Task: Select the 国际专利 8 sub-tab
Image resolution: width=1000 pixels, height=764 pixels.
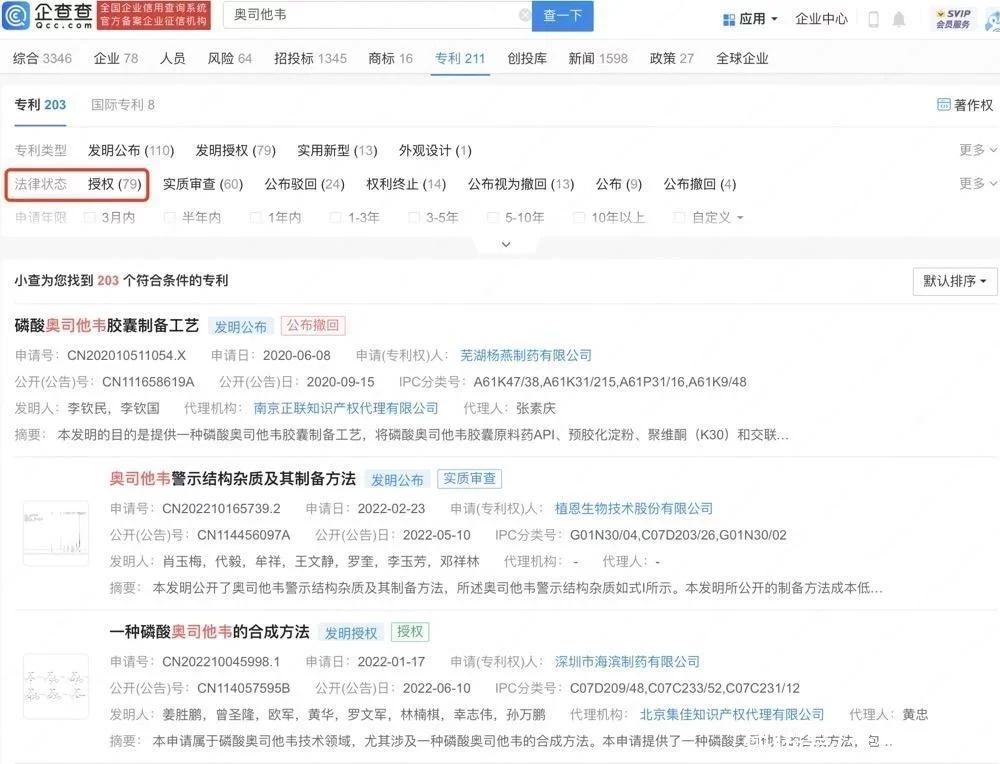Action: point(122,105)
